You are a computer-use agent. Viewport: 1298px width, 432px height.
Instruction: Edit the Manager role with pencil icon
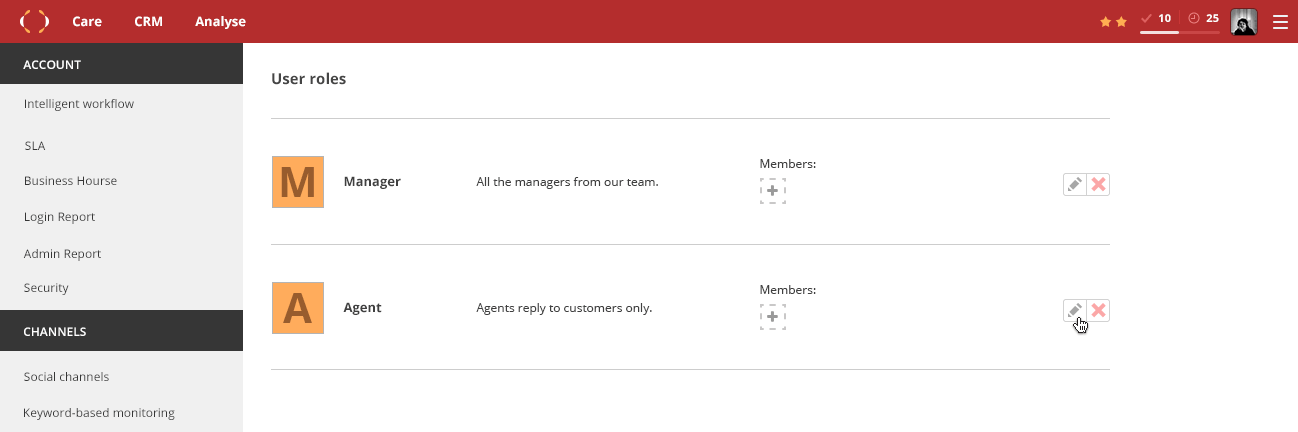coord(1074,184)
